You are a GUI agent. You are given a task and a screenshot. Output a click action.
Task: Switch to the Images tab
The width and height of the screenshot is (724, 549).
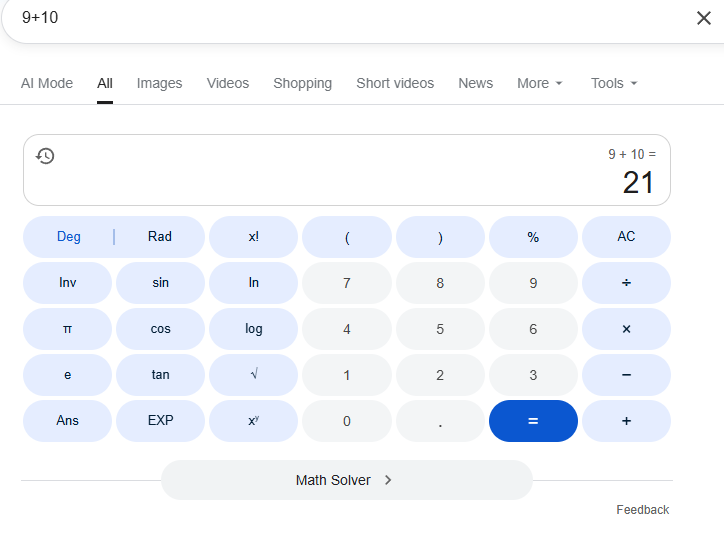[x=160, y=83]
